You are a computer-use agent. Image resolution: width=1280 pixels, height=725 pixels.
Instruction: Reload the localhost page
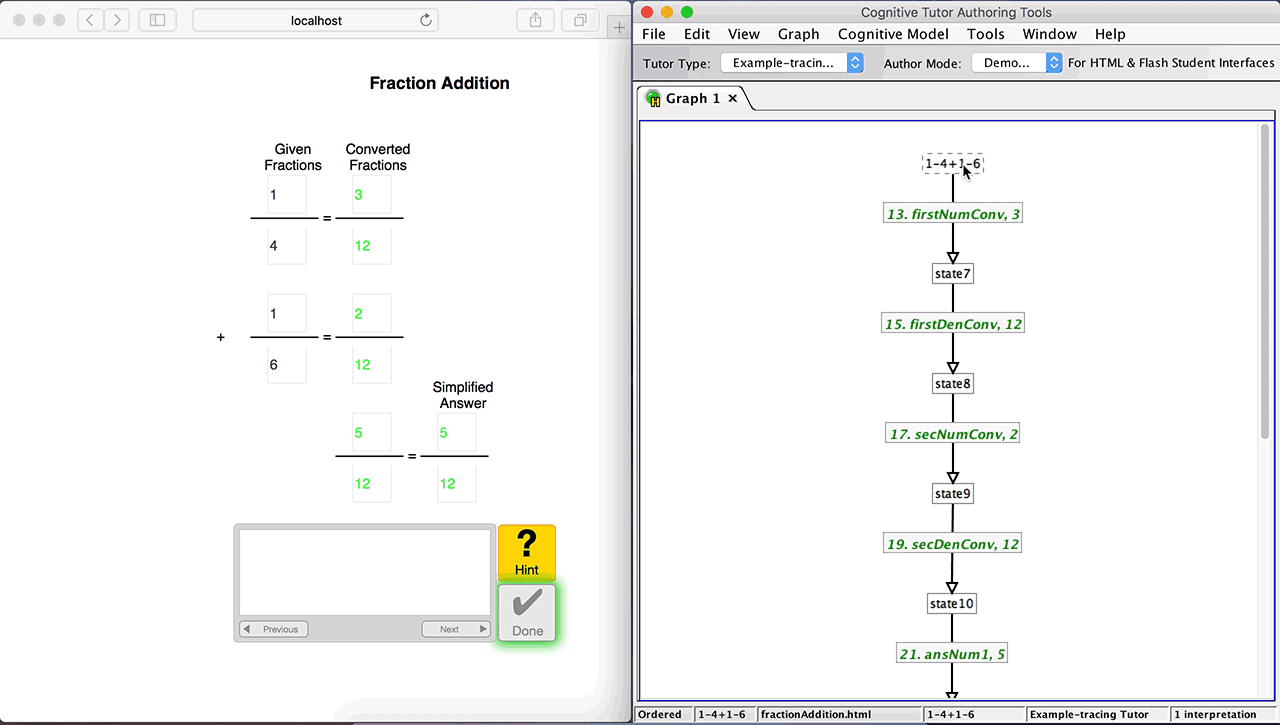pyautogui.click(x=426, y=20)
